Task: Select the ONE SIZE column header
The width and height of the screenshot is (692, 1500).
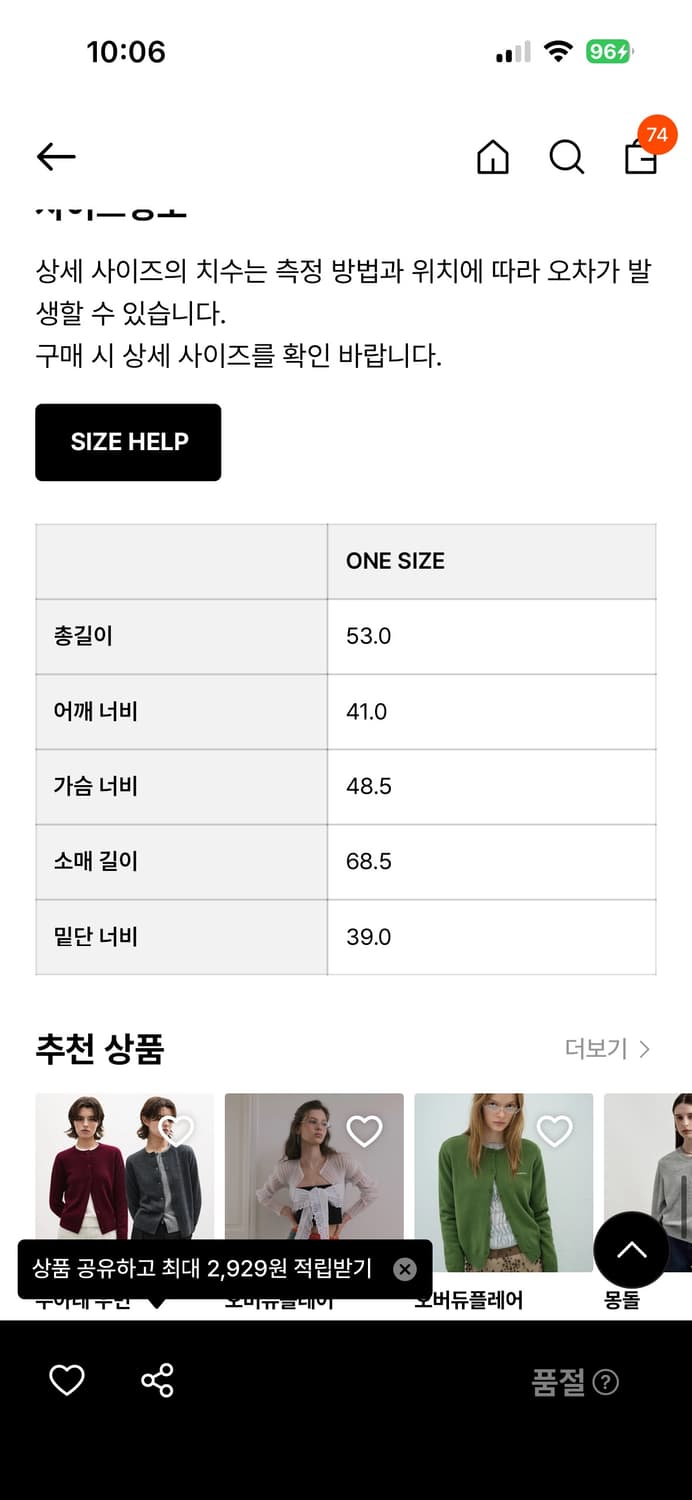Action: (396, 561)
